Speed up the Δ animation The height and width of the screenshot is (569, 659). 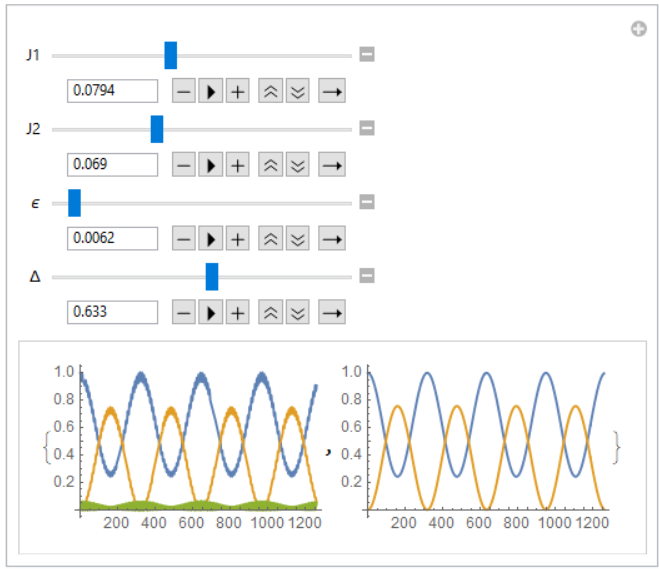click(x=270, y=312)
